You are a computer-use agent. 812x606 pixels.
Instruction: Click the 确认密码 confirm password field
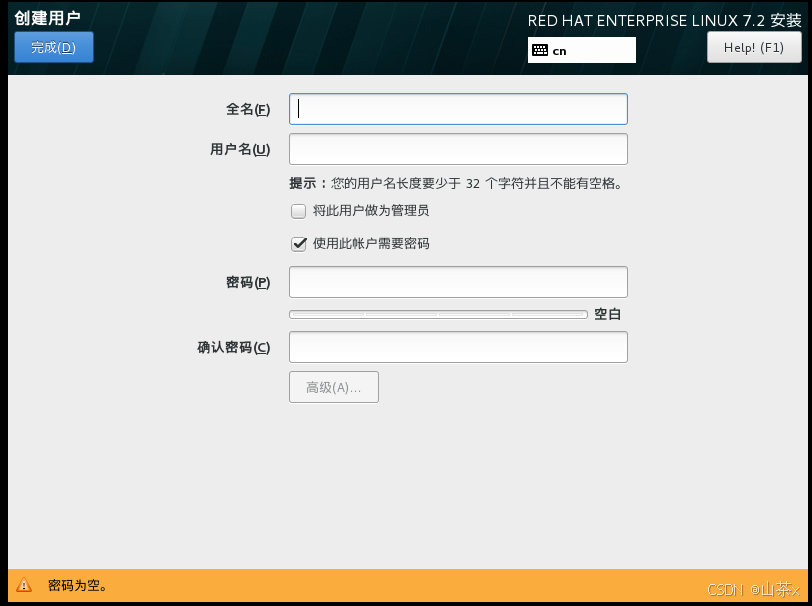click(x=457, y=347)
